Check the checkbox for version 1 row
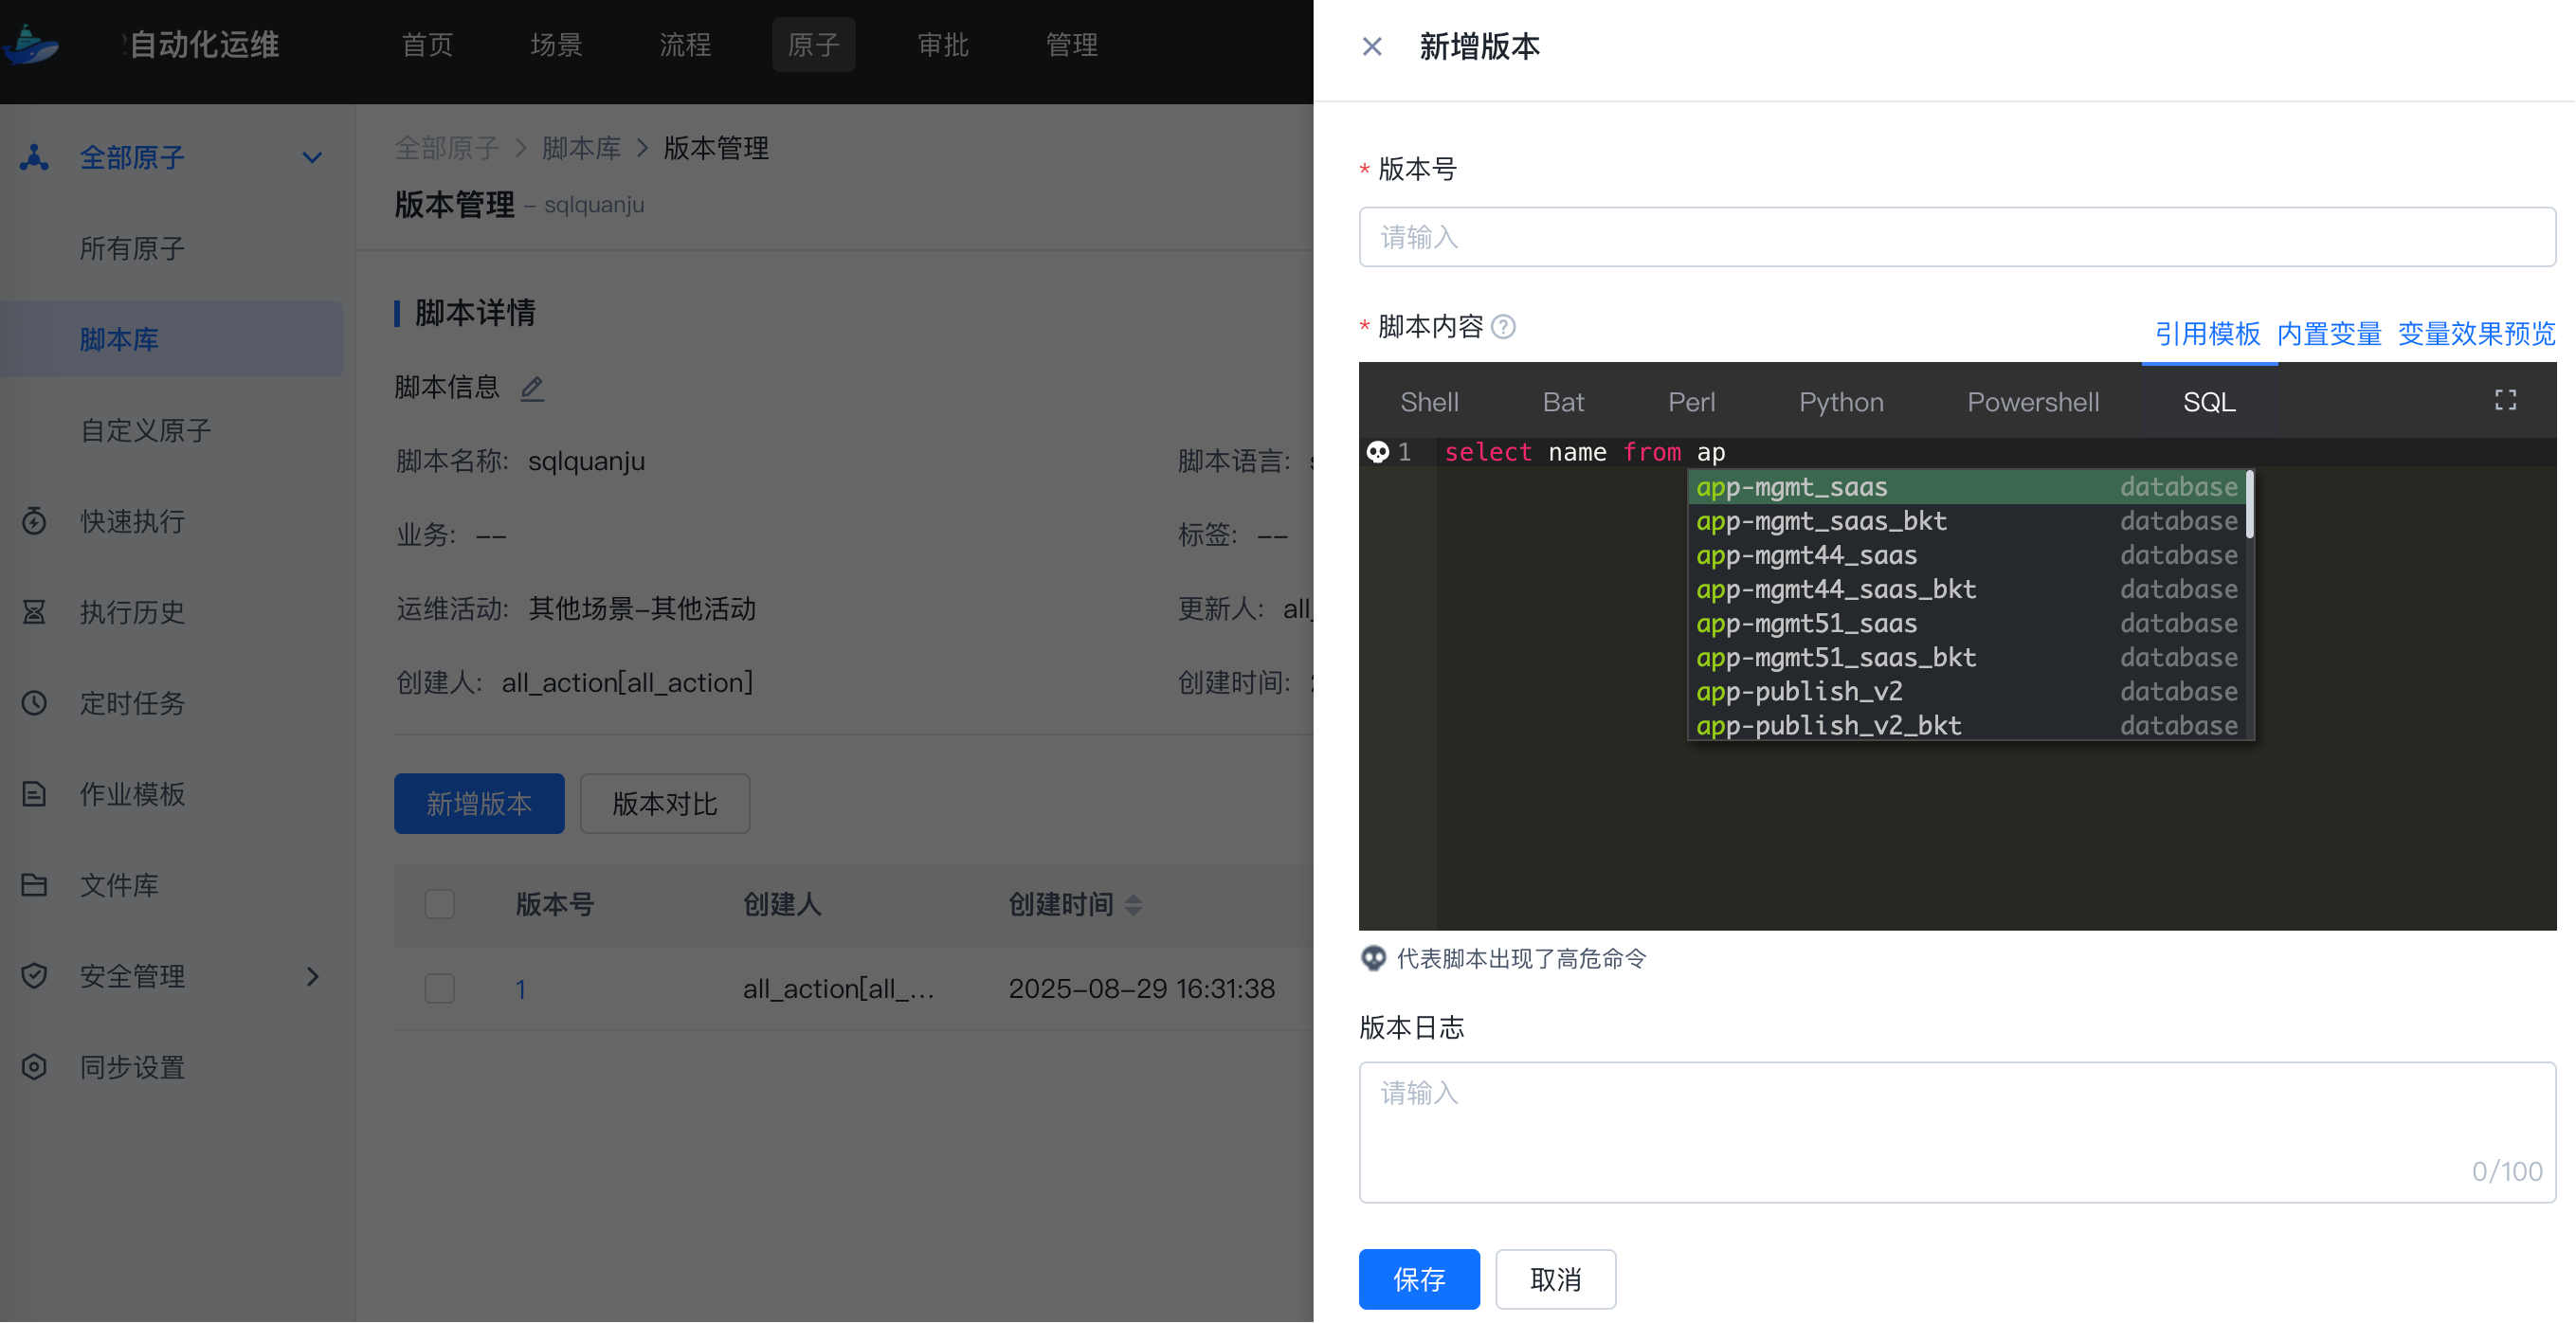The height and width of the screenshot is (1323, 2576). (440, 988)
